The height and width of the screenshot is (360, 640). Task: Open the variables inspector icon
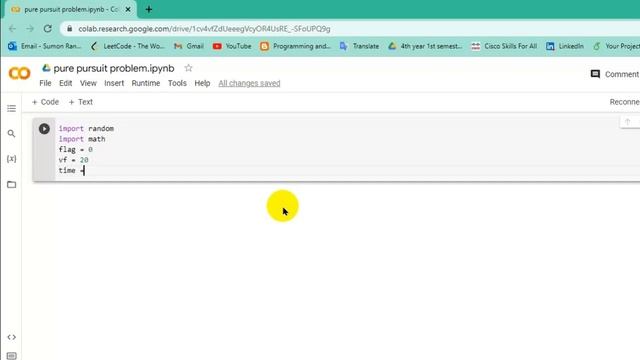pyautogui.click(x=11, y=159)
